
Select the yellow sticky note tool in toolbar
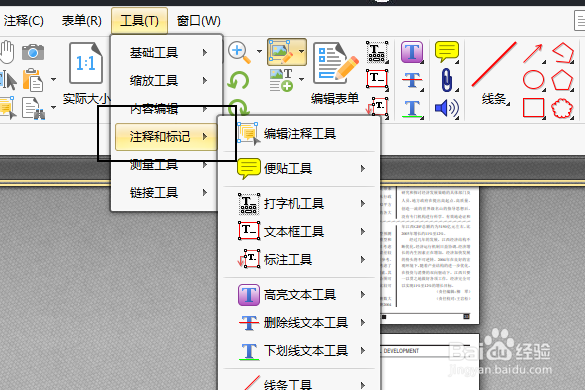[447, 52]
